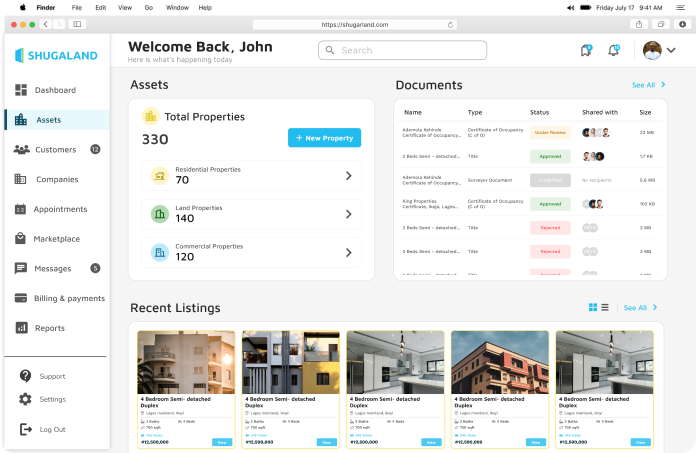Click the Settings gear icon
The image size is (696, 453).
coord(25,399)
